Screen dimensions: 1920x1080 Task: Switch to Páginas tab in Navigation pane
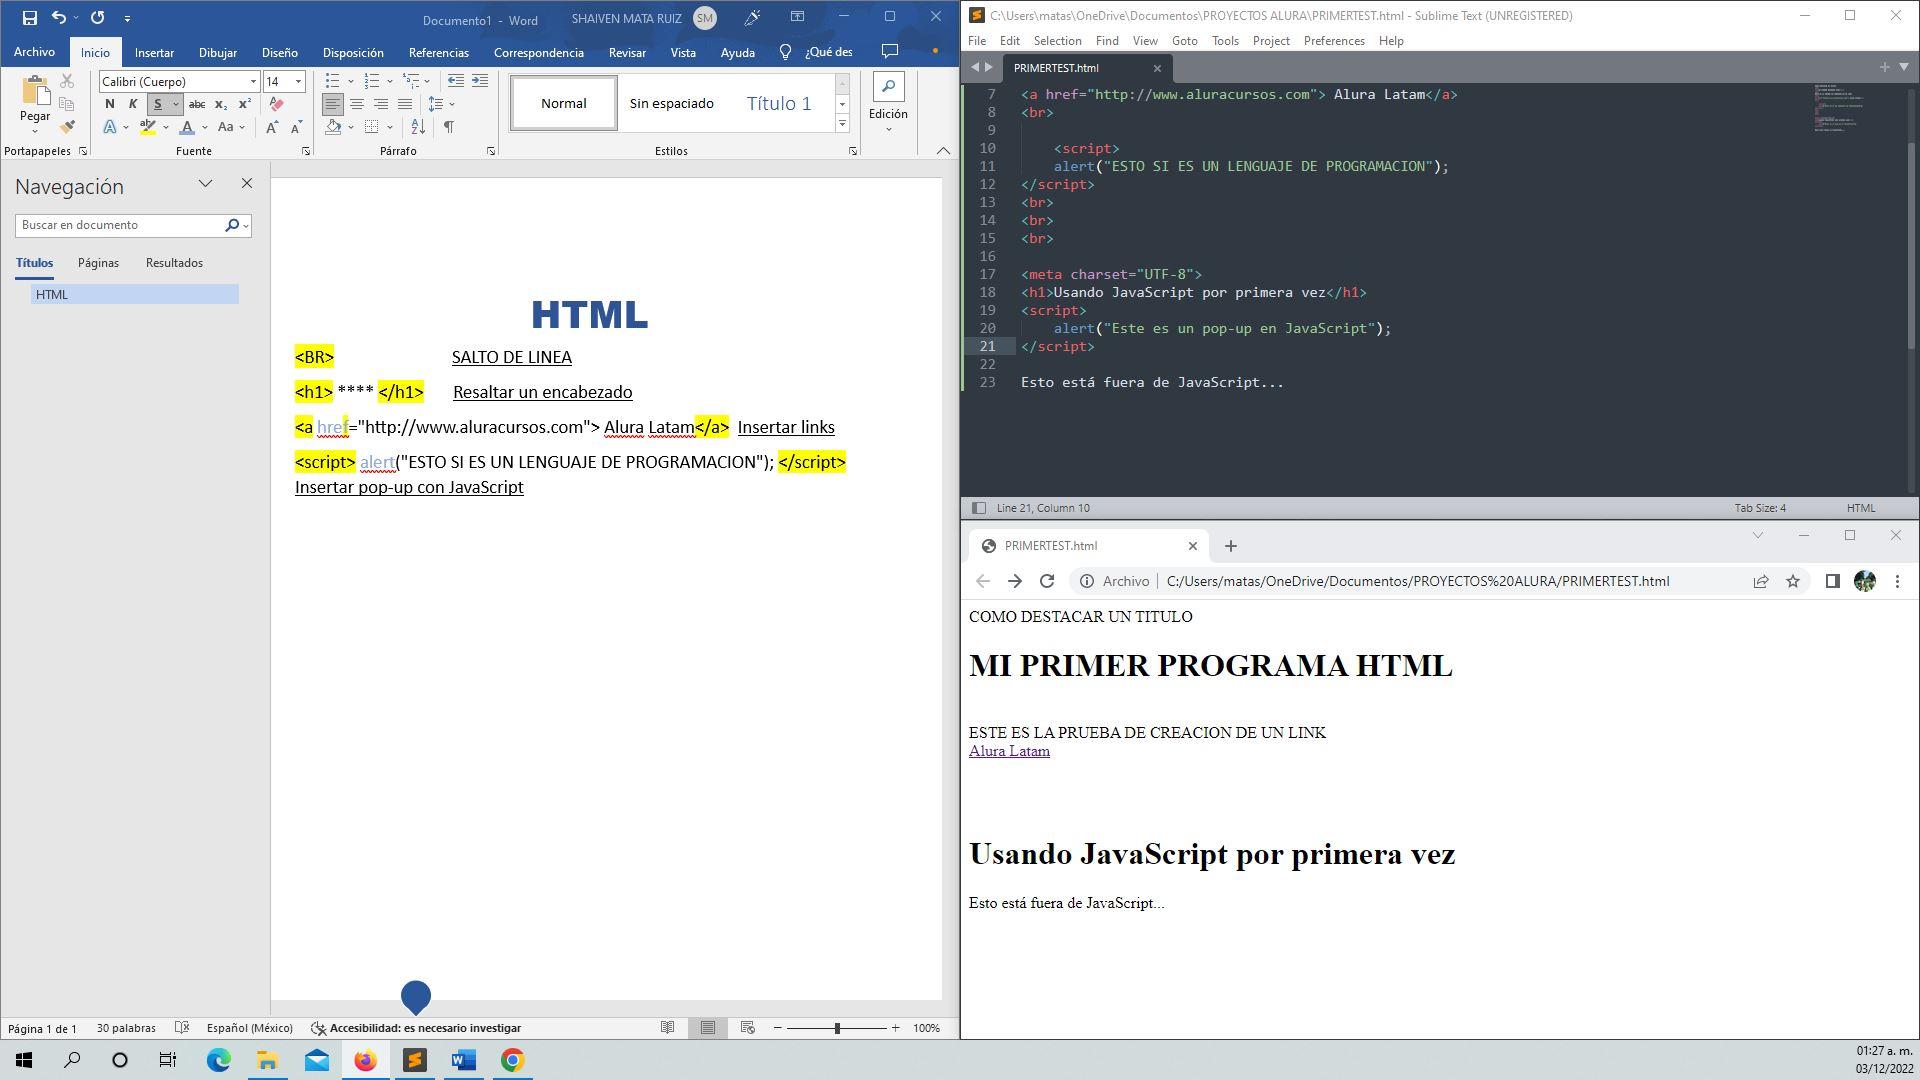pyautogui.click(x=98, y=263)
